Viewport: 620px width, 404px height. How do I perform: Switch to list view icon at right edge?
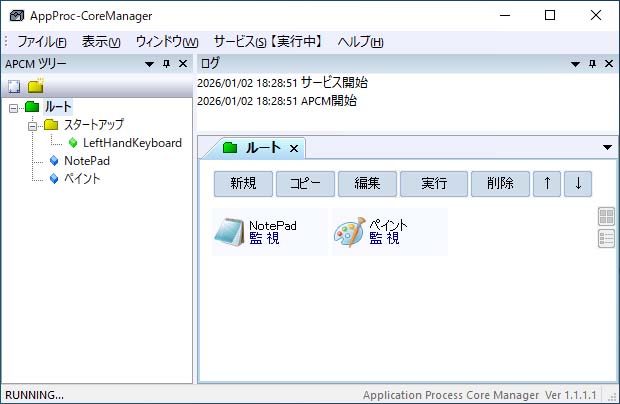coord(605,238)
